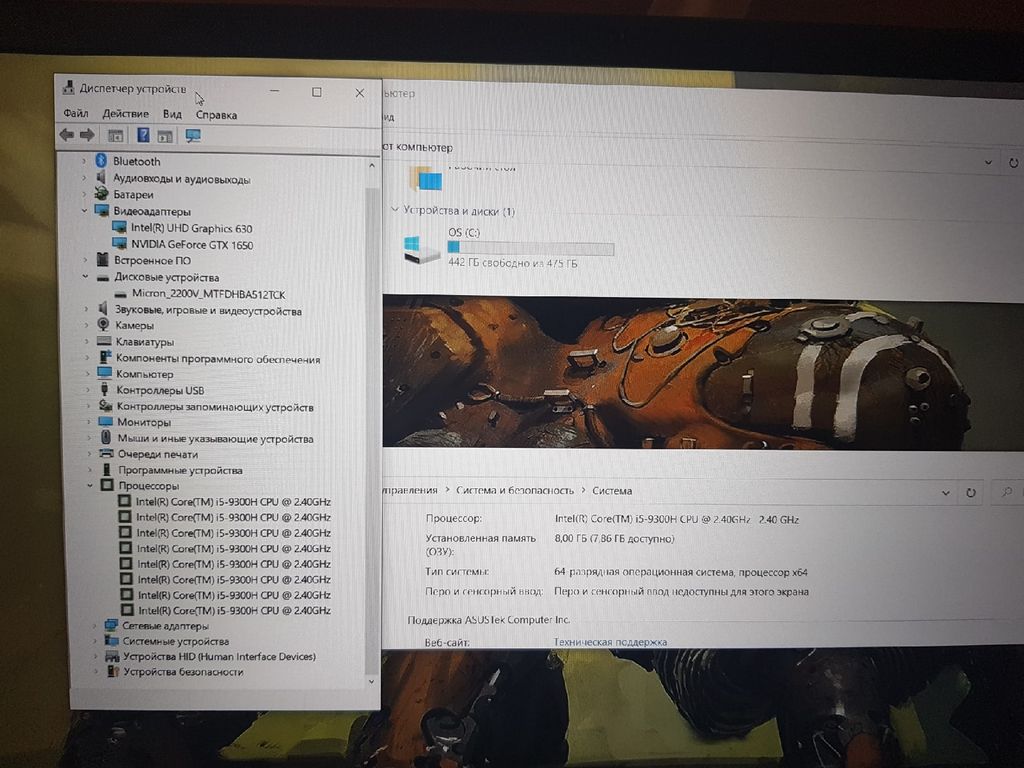Screen dimensions: 1024x768
Task: Click the refresh icon in Explorer address bar
Action: [1013, 163]
